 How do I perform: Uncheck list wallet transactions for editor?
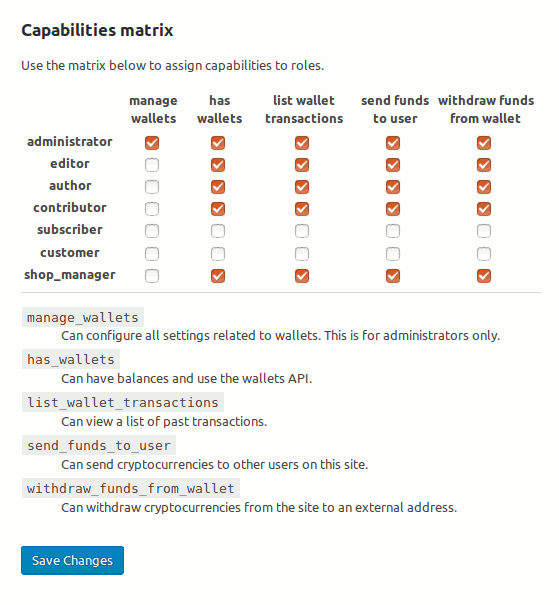tap(302, 165)
